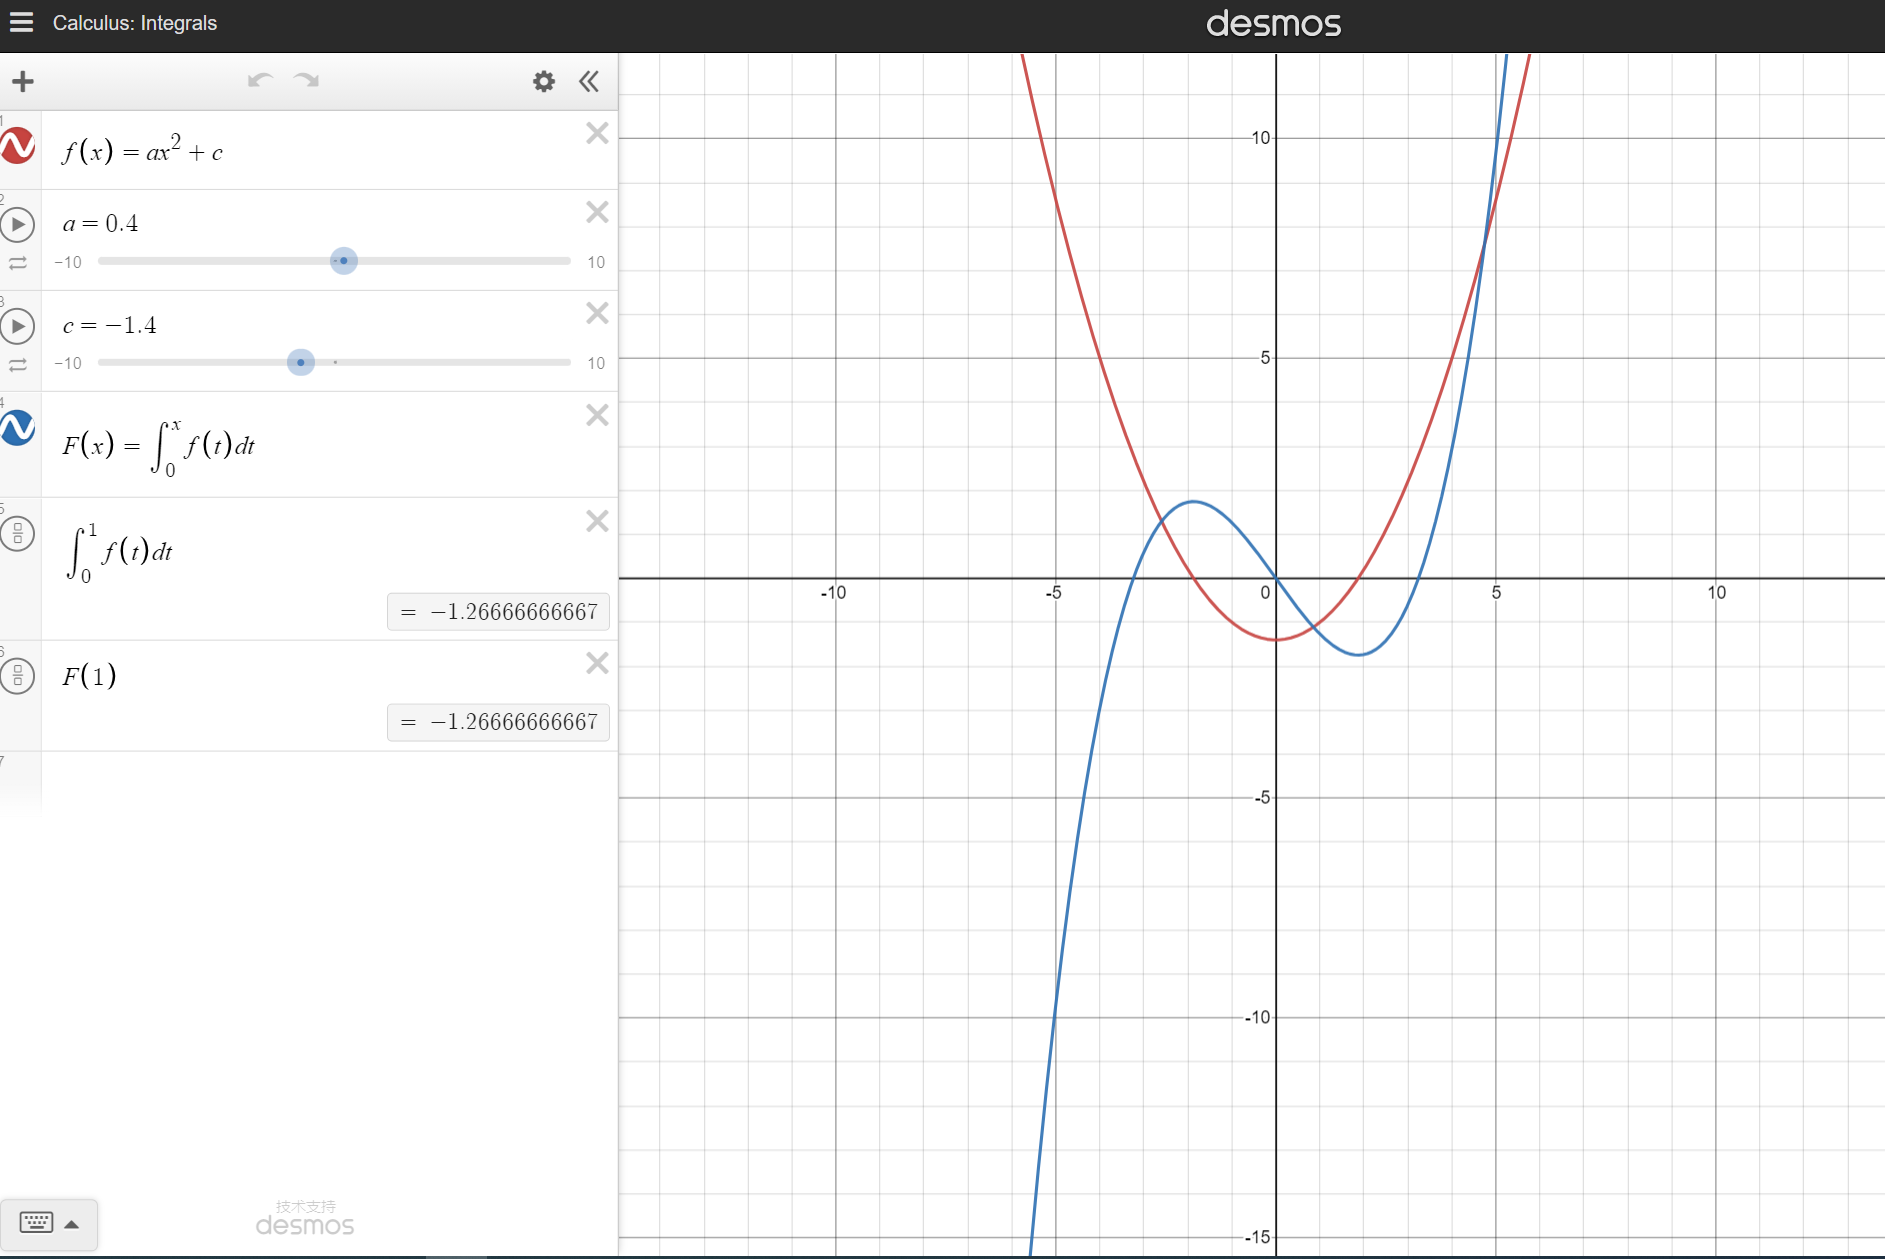Delete the f(x) = ax² + c expression
The width and height of the screenshot is (1885, 1259).
[x=597, y=133]
